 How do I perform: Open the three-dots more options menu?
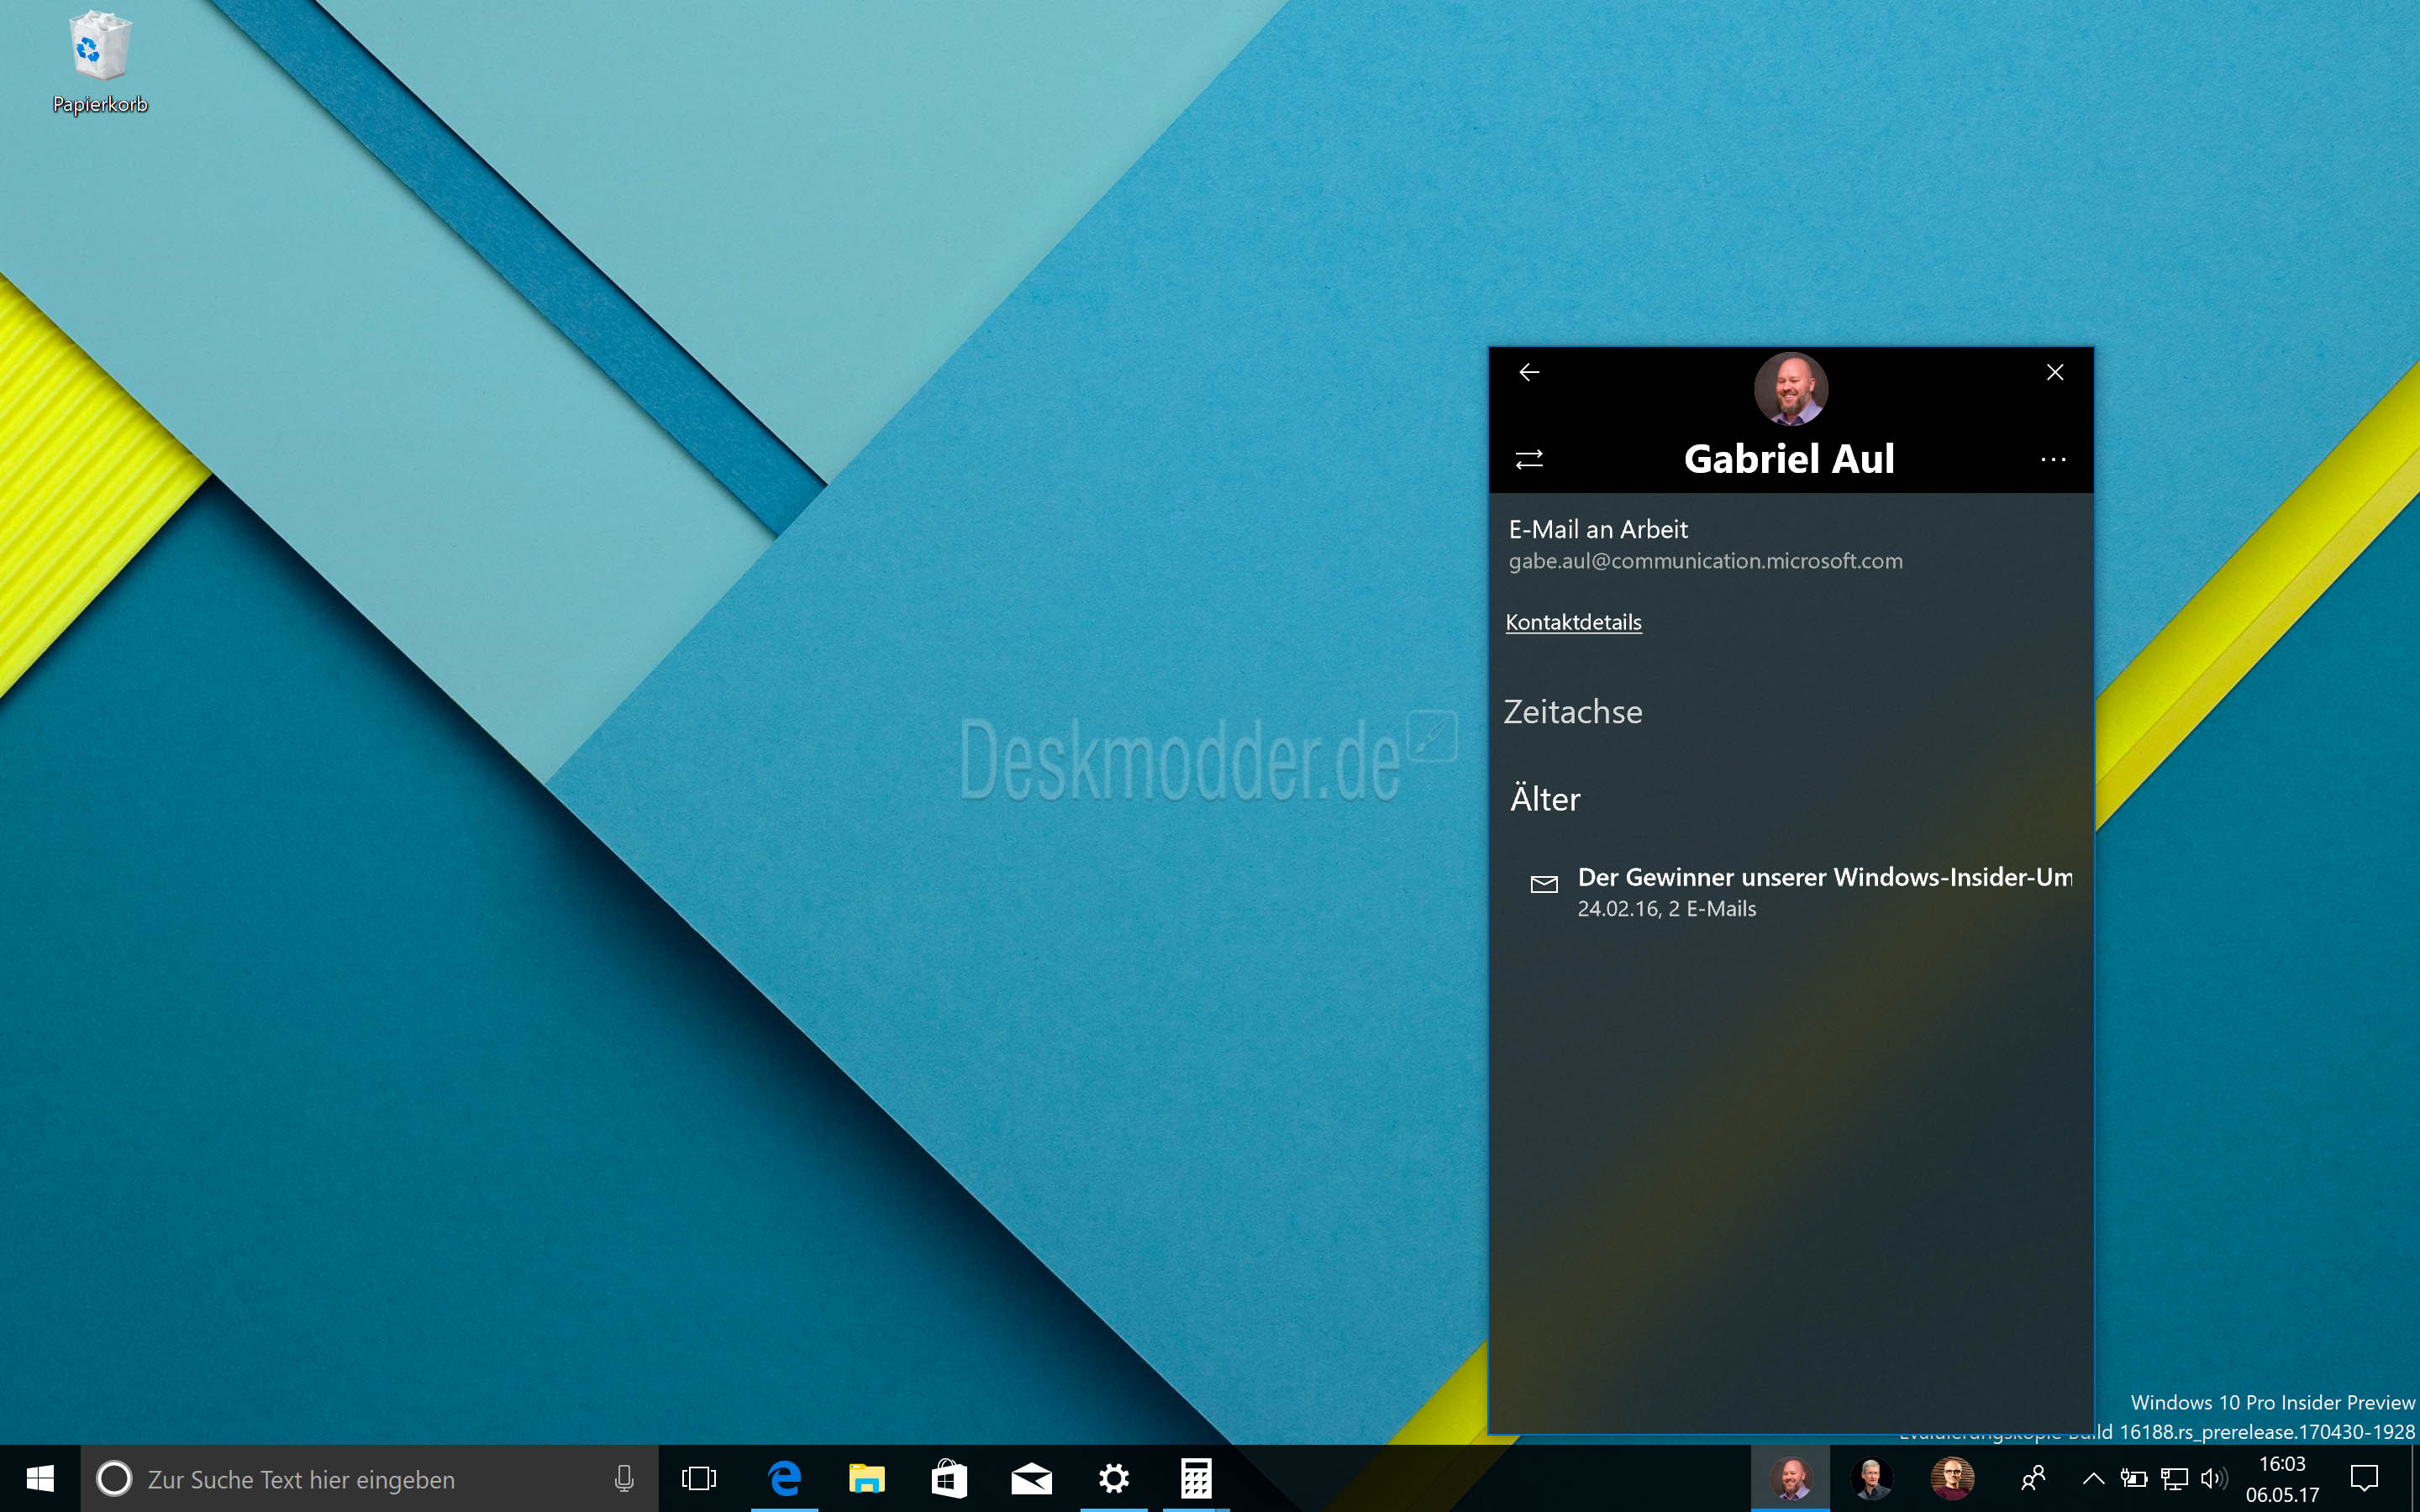[2053, 459]
